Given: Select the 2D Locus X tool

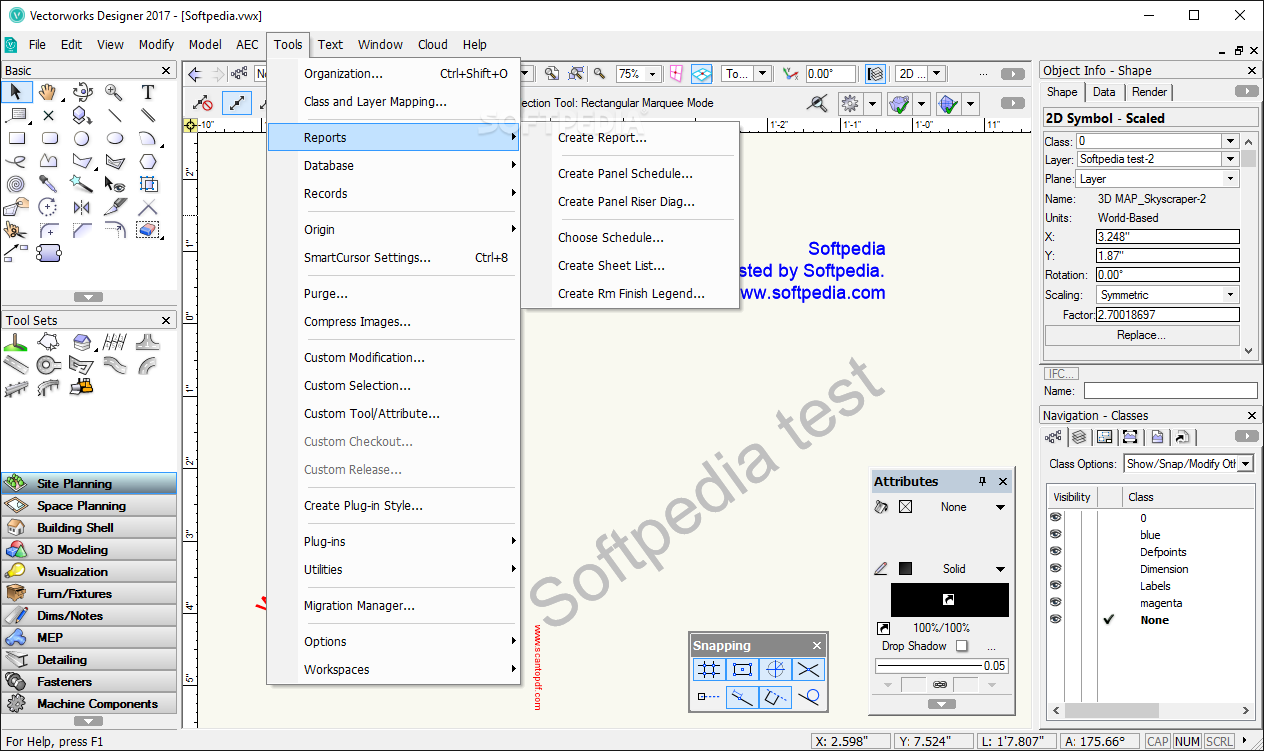Looking at the screenshot, I should point(48,115).
